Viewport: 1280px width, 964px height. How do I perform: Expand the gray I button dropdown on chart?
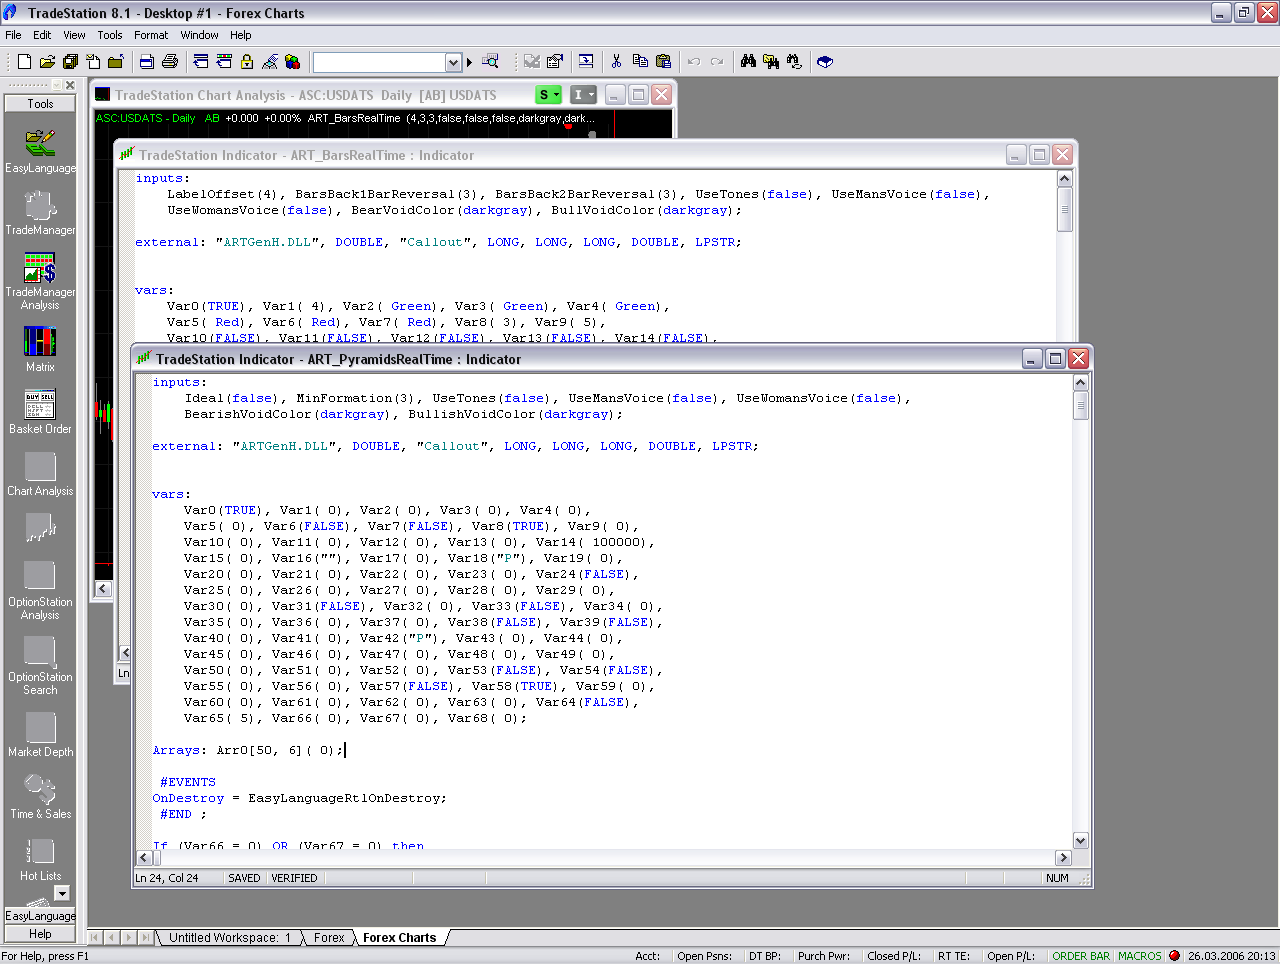point(591,95)
